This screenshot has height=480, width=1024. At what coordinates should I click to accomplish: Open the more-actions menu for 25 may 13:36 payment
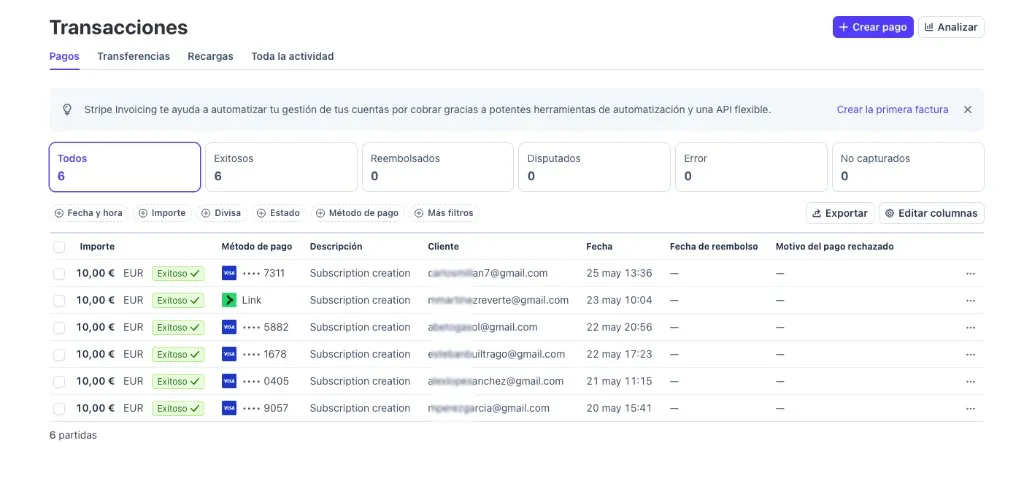click(x=970, y=274)
